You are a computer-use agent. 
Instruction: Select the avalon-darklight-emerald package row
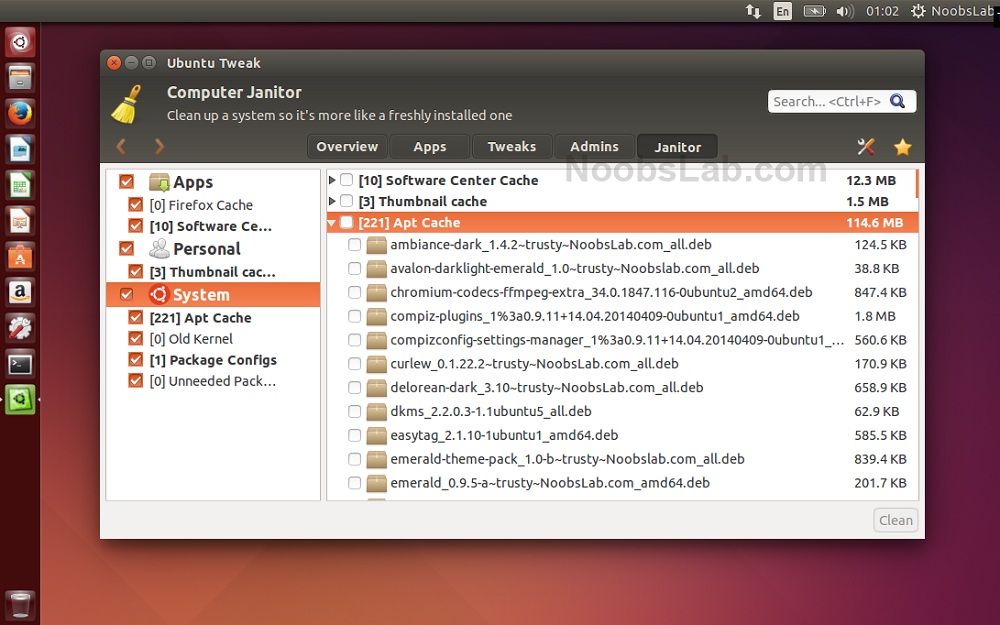point(622,268)
